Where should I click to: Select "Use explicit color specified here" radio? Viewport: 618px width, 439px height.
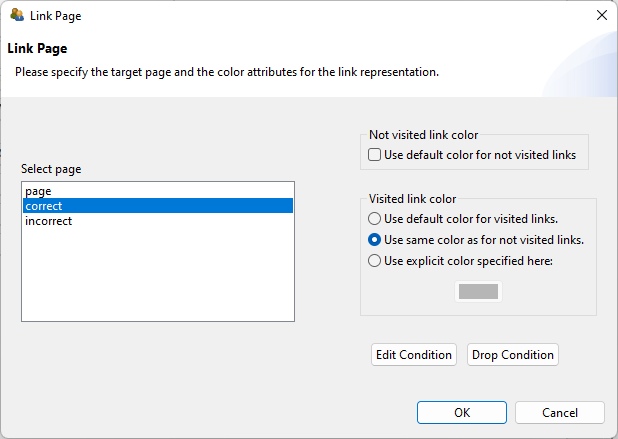coord(375,261)
